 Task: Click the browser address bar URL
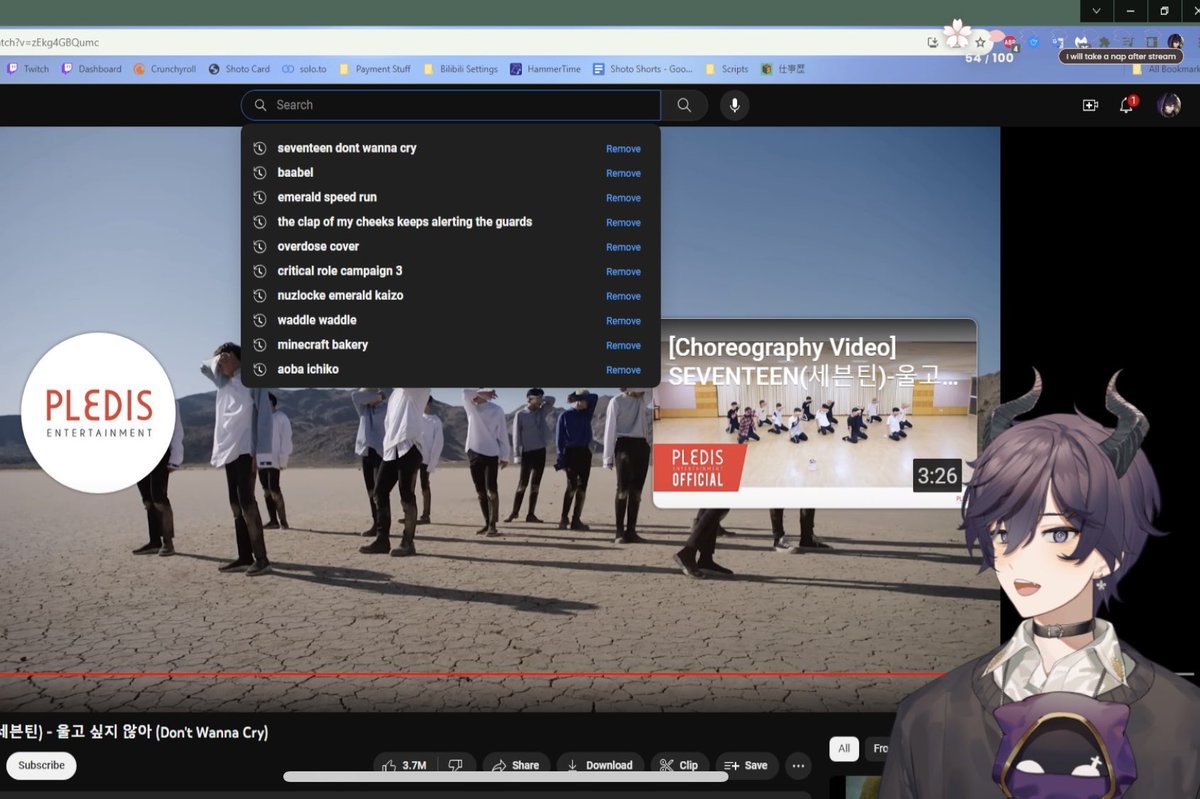click(50, 42)
